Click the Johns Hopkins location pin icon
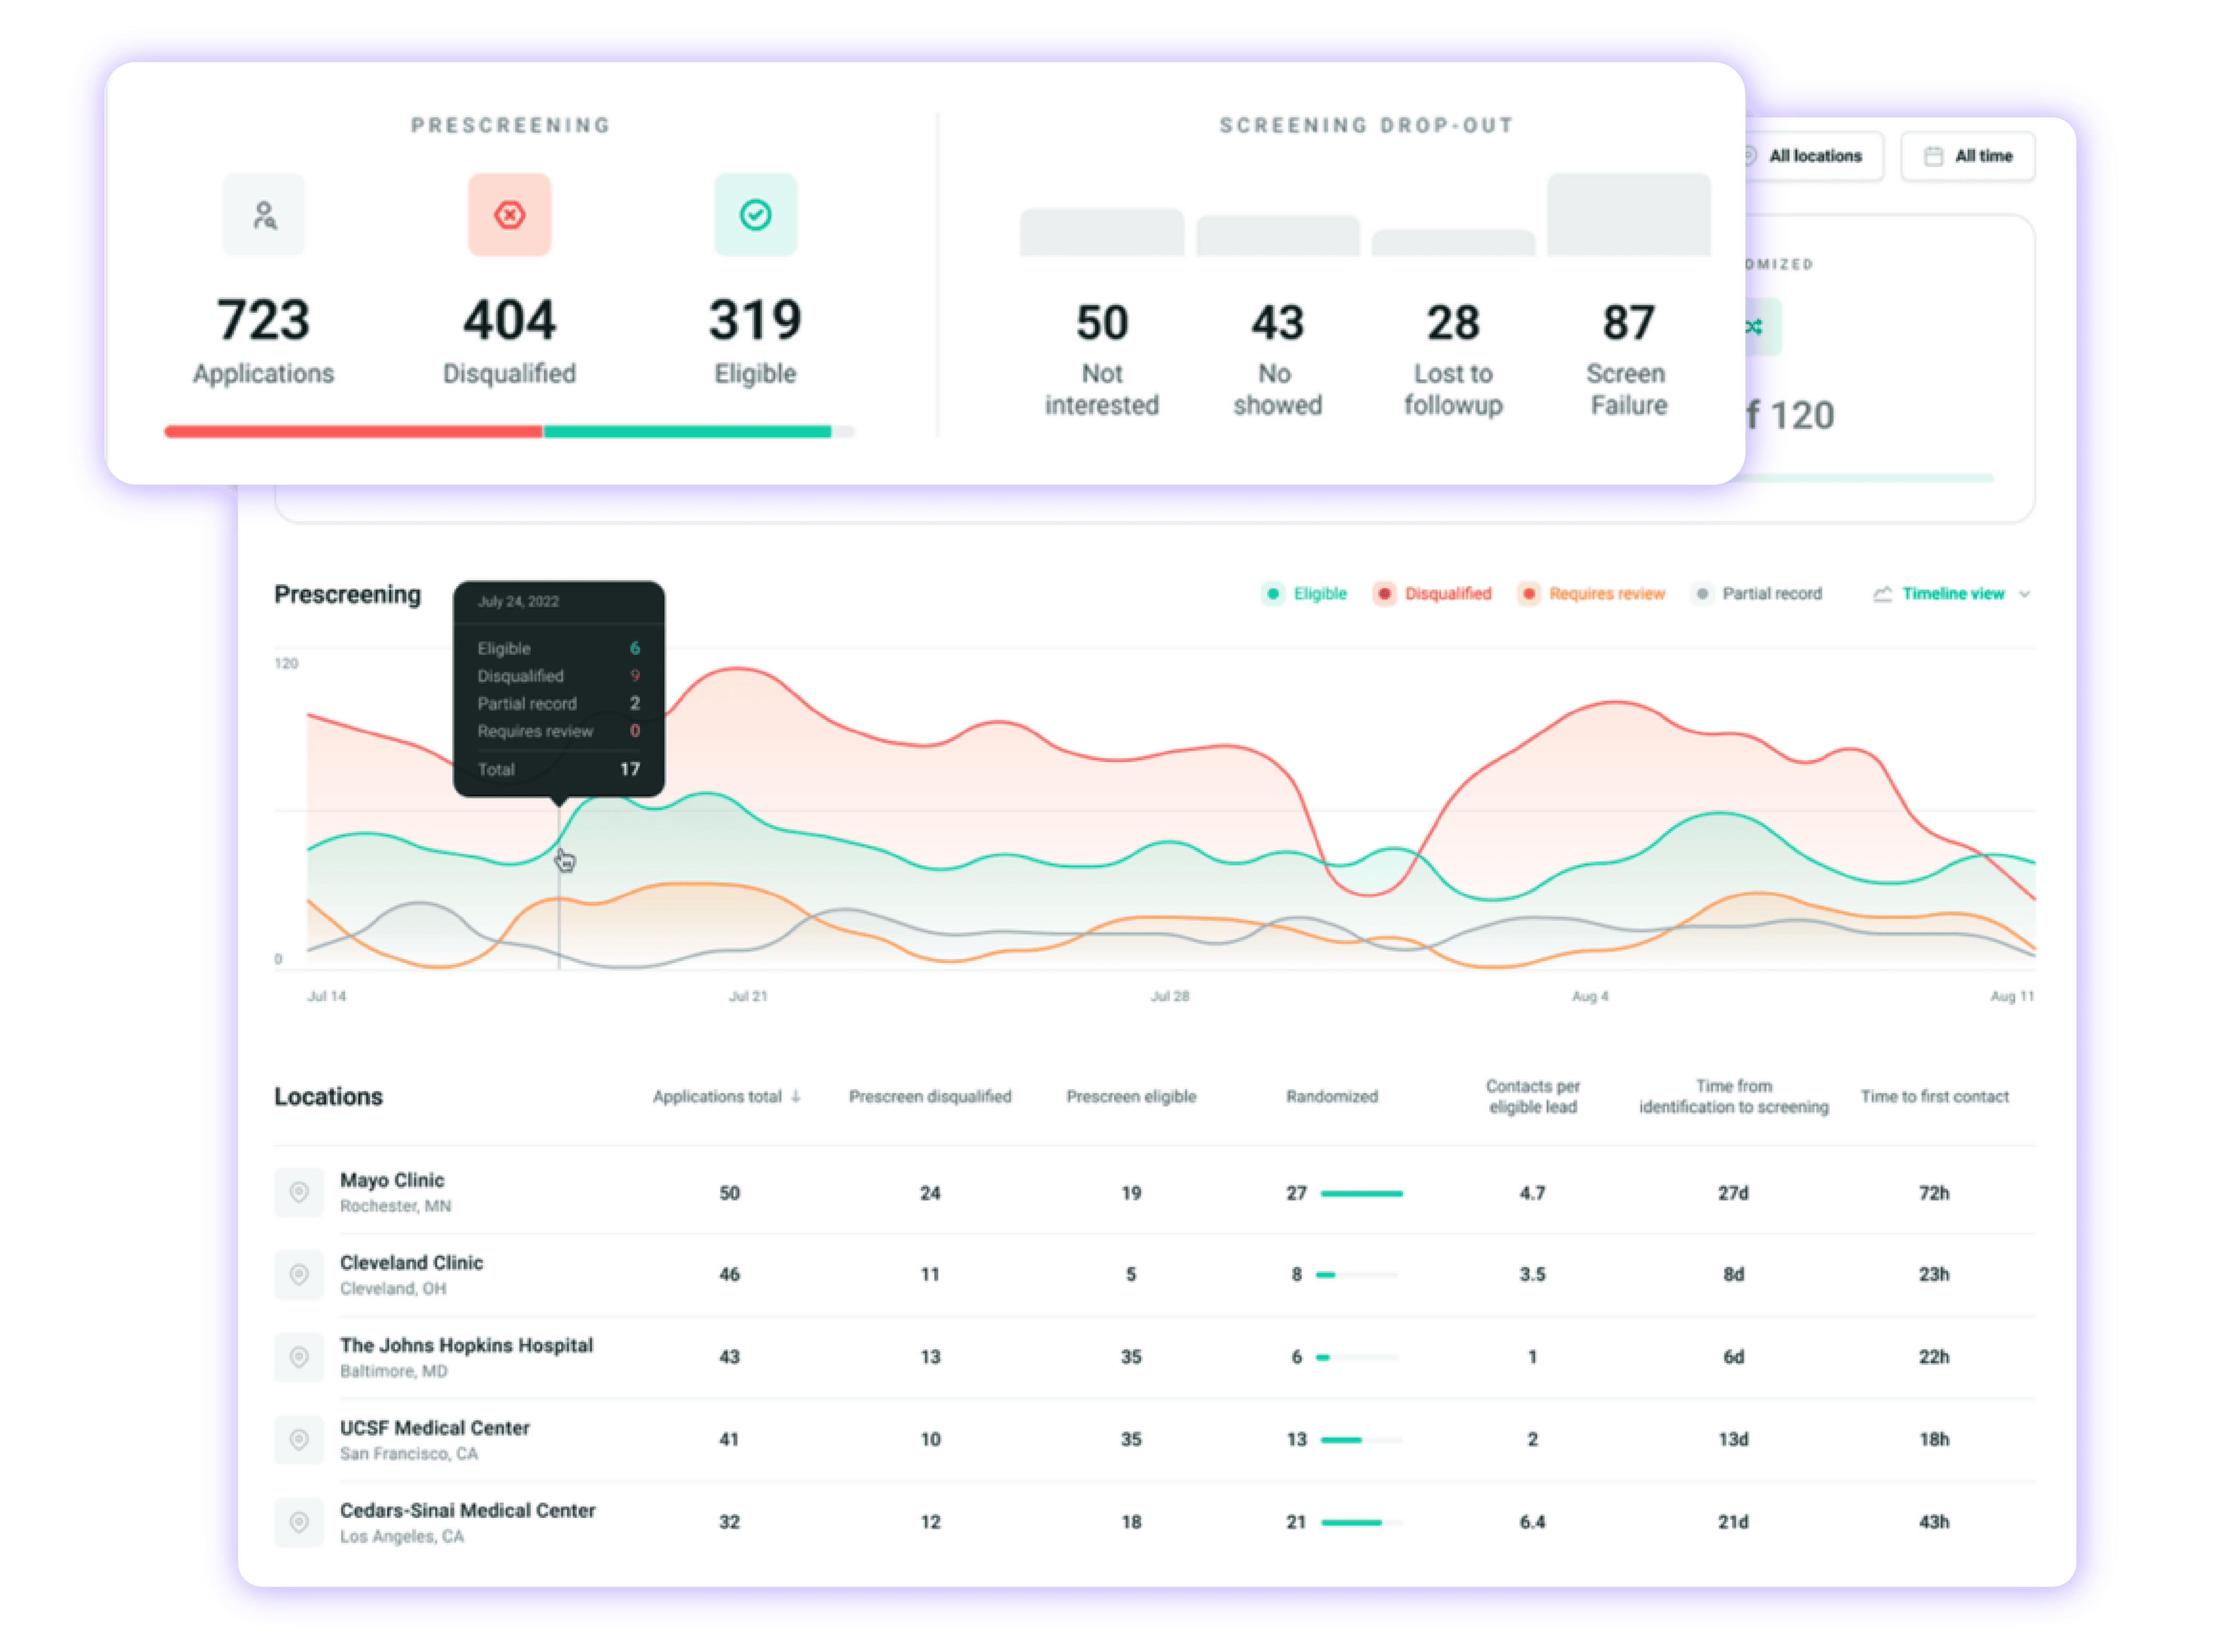This screenshot has height=1652, width=2218. coord(299,1357)
